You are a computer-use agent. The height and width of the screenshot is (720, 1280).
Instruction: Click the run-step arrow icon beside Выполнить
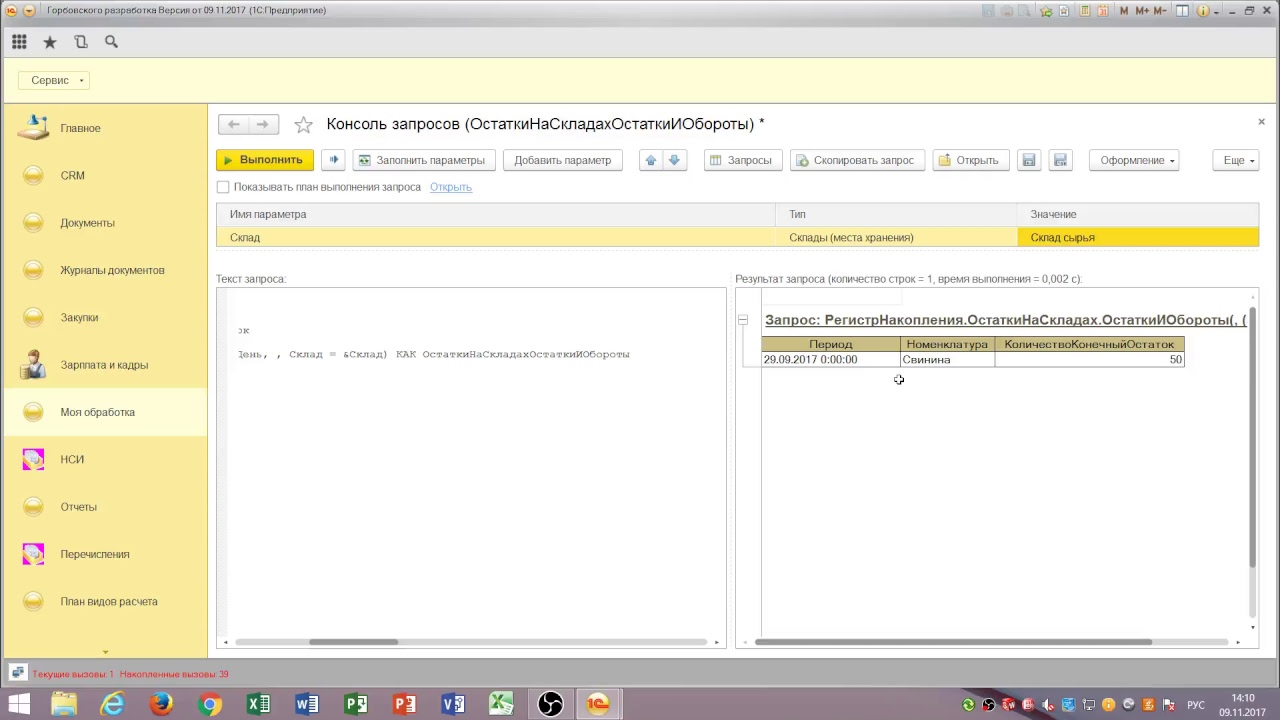(333, 160)
